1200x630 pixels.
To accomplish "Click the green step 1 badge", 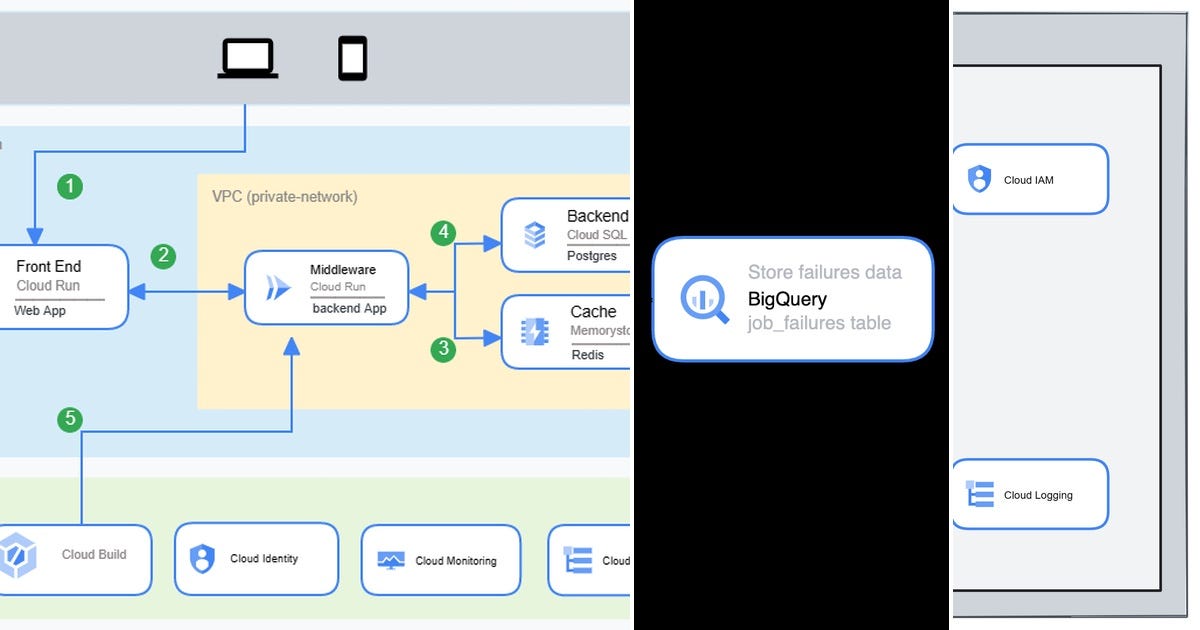I will (68, 186).
